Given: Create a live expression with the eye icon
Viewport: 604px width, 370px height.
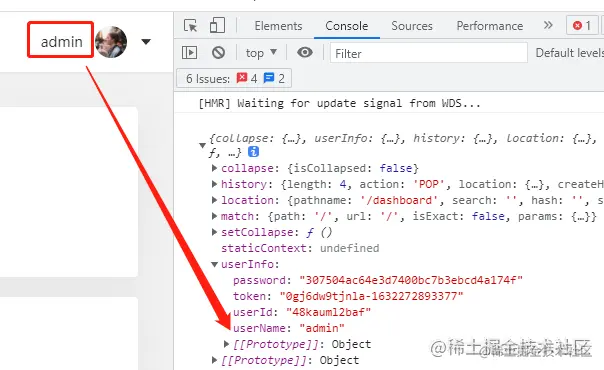Looking at the screenshot, I should pos(305,52).
